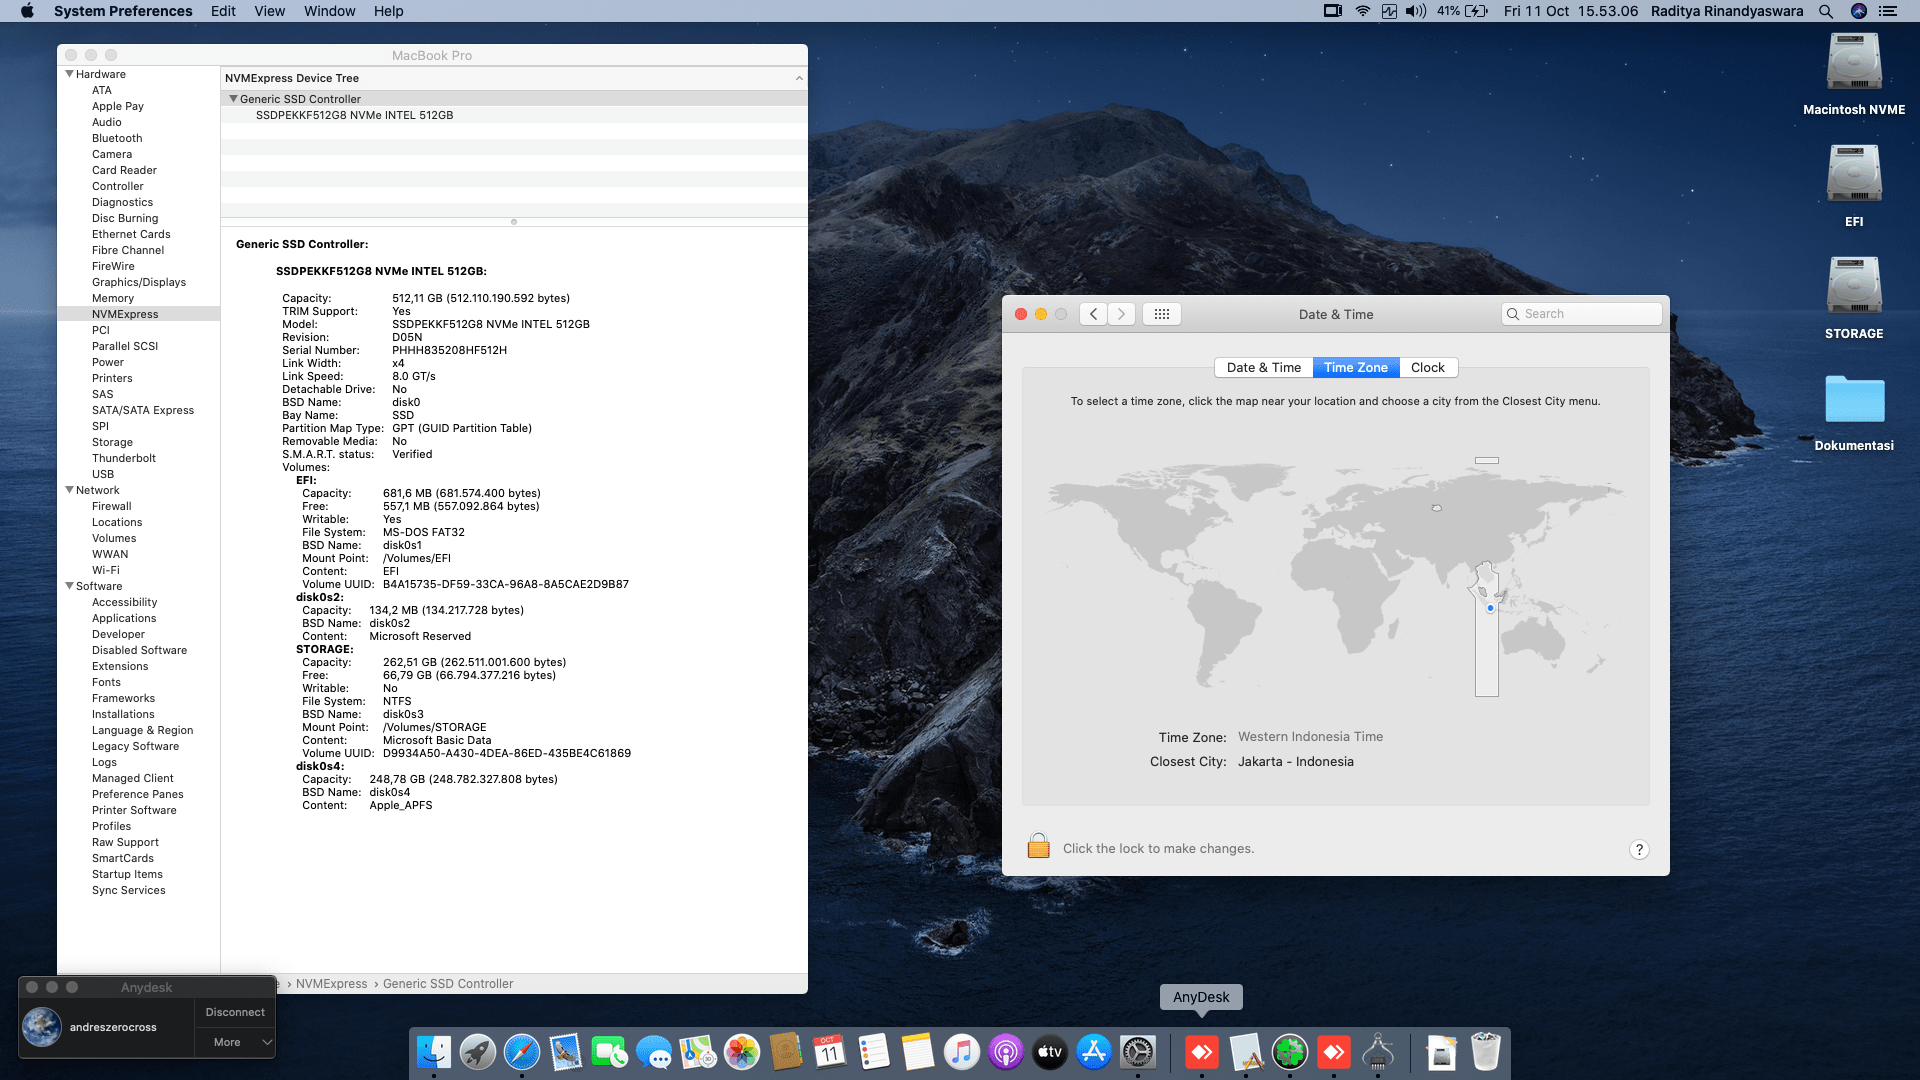Screen dimensions: 1920x1080
Task: Collapse the Generic SSD Controller tree row
Action: pos(233,99)
